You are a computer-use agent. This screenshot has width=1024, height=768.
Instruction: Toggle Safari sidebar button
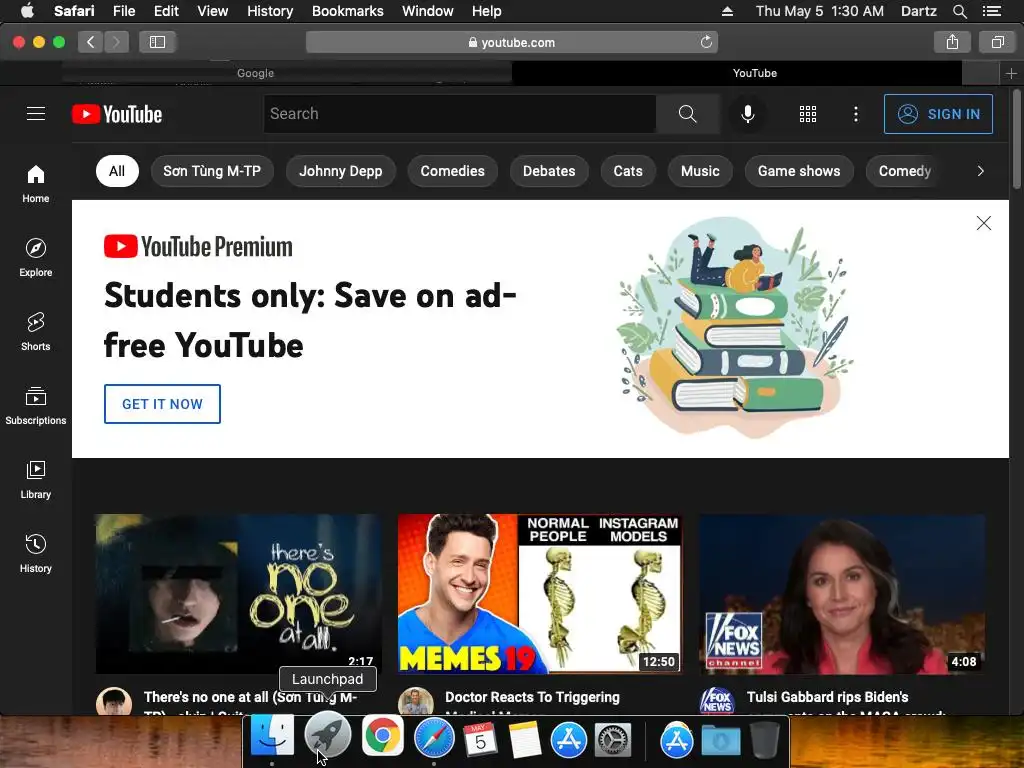[x=157, y=42]
